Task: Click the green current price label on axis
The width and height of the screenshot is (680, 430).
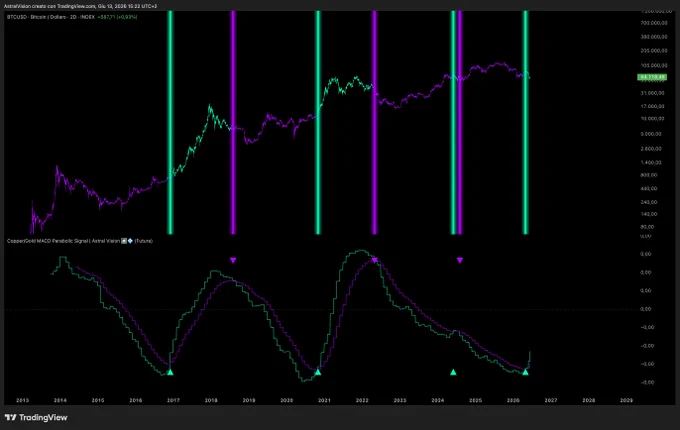Action: tap(652, 77)
